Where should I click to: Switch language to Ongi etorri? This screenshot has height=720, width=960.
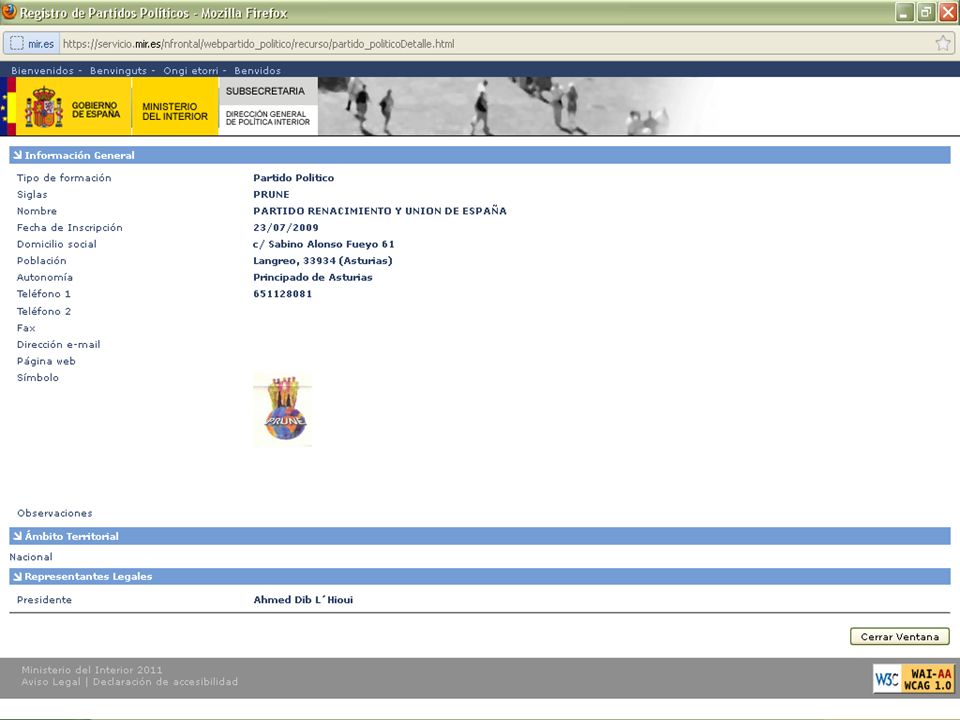tap(190, 70)
